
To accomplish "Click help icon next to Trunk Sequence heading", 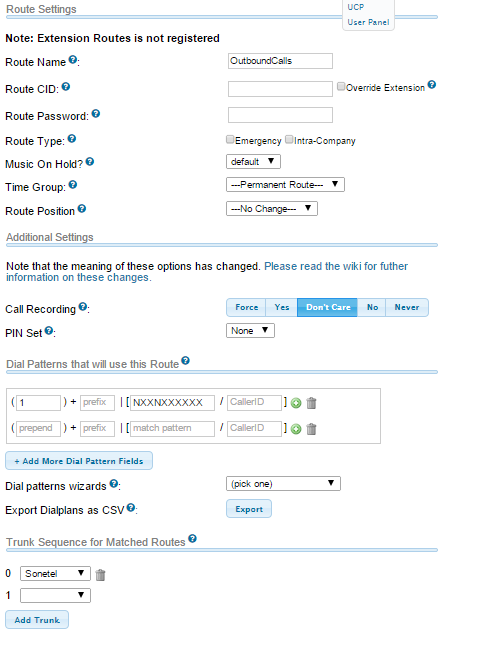I will point(192,538).
